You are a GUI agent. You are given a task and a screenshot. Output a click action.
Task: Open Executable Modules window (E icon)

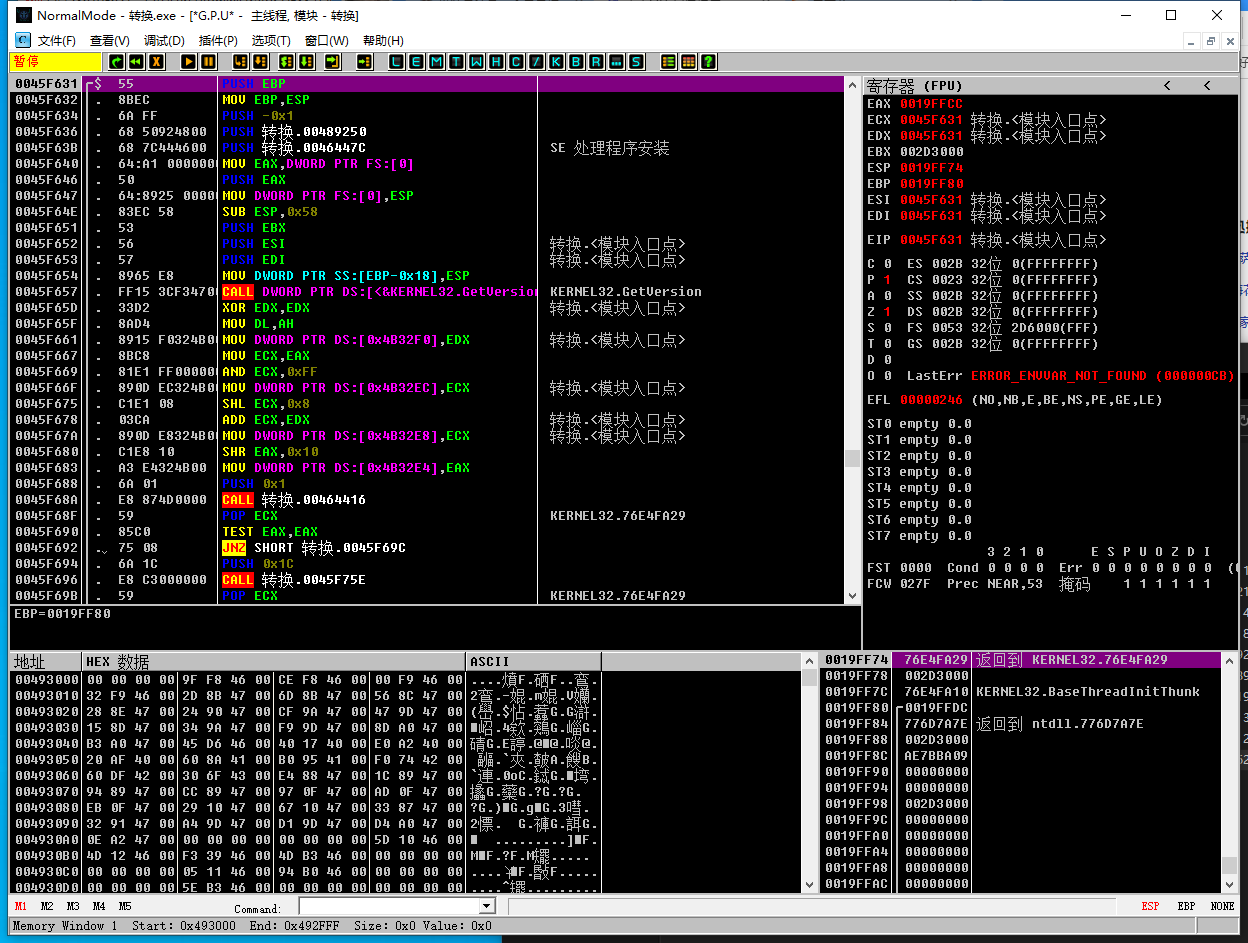pyautogui.click(x=416, y=62)
